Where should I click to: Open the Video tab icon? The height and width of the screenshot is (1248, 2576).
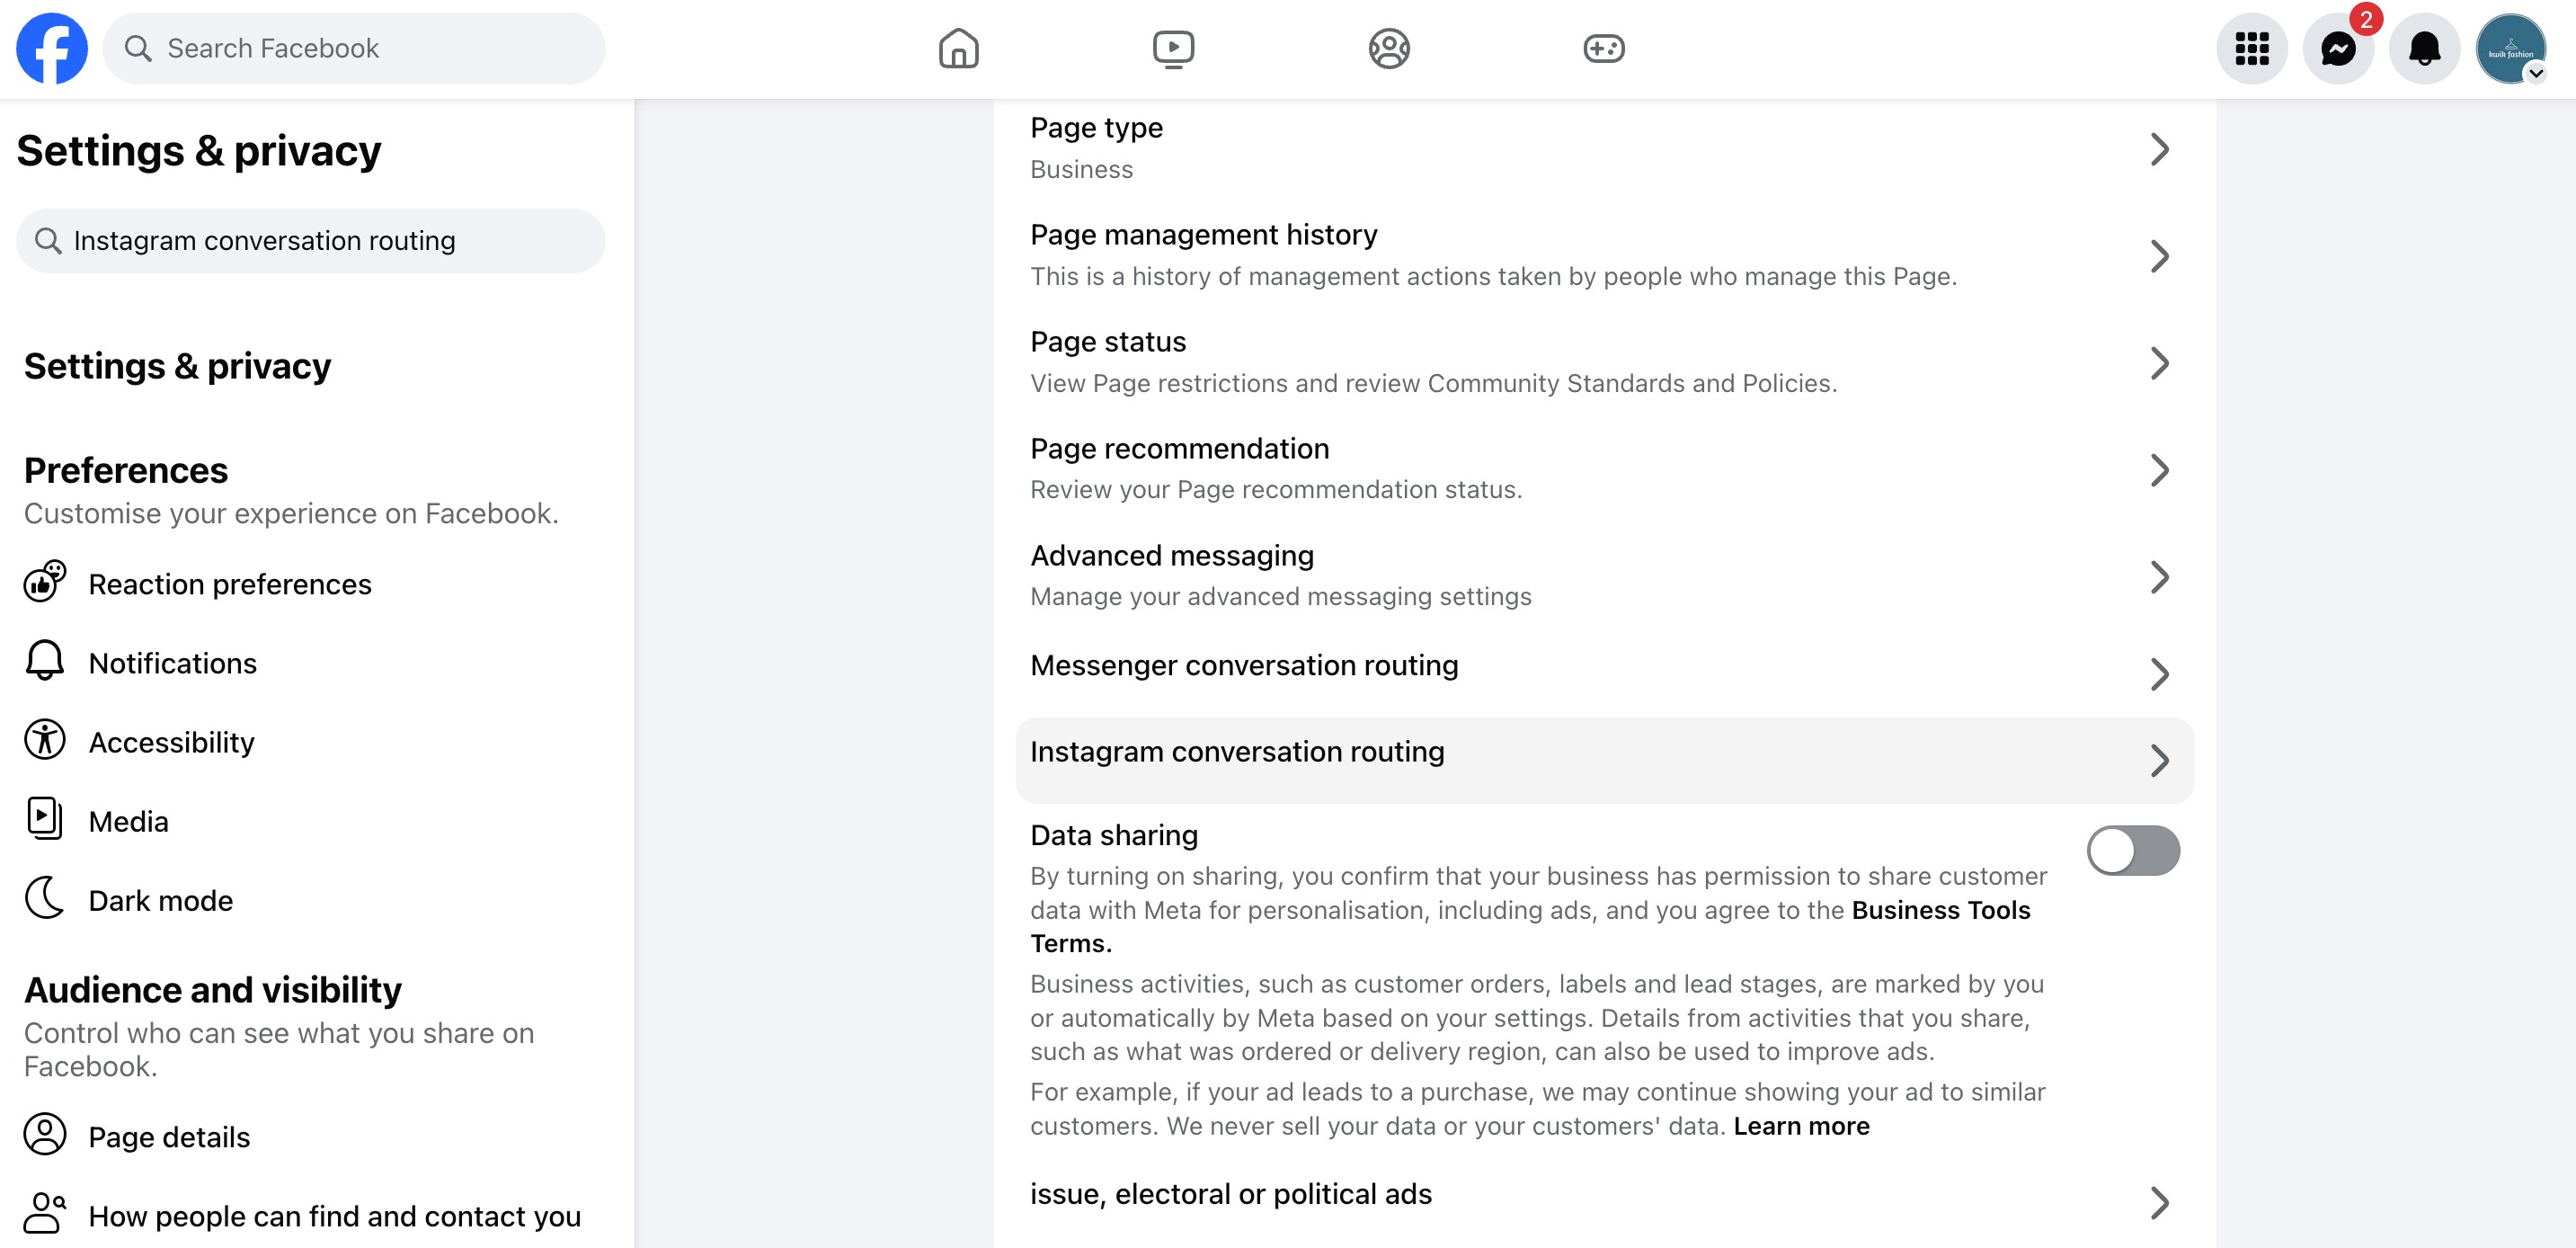pos(1173,48)
